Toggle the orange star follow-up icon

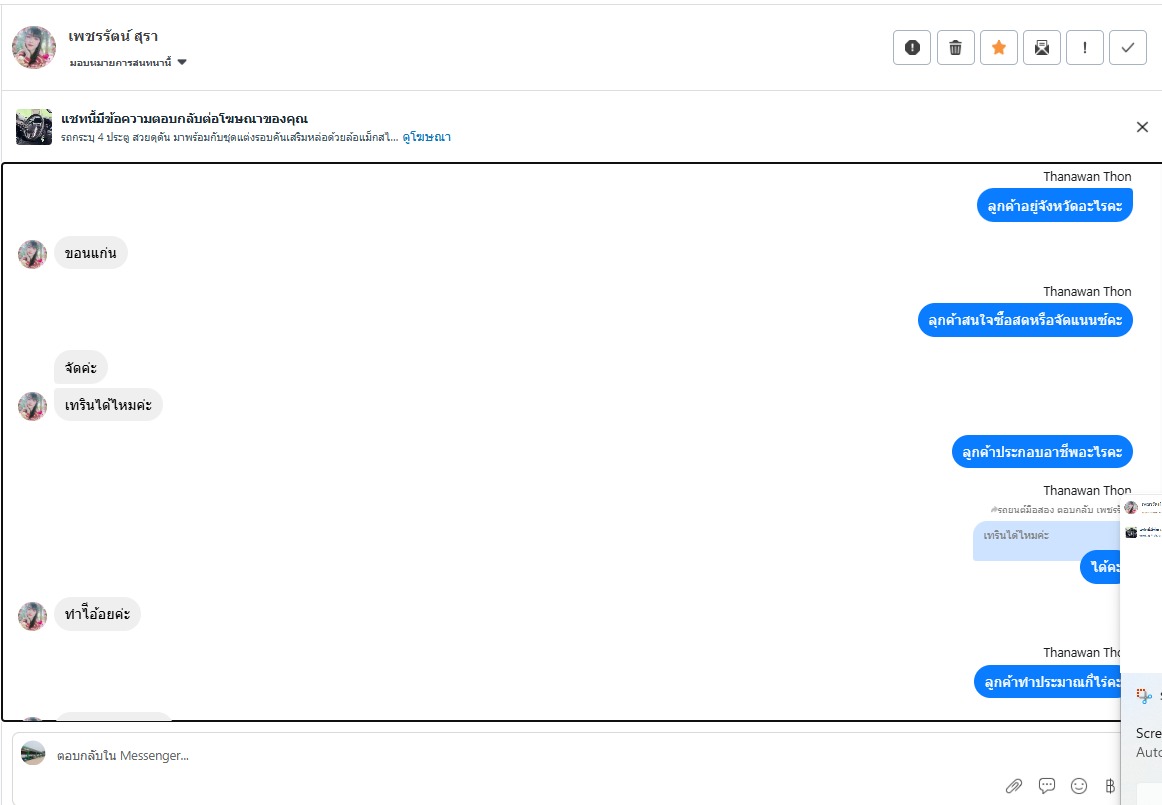click(998, 48)
